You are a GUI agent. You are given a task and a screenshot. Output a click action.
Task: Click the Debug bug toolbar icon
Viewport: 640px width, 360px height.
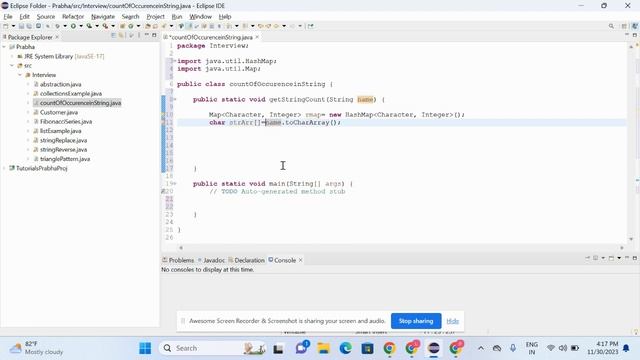tap(58, 26)
